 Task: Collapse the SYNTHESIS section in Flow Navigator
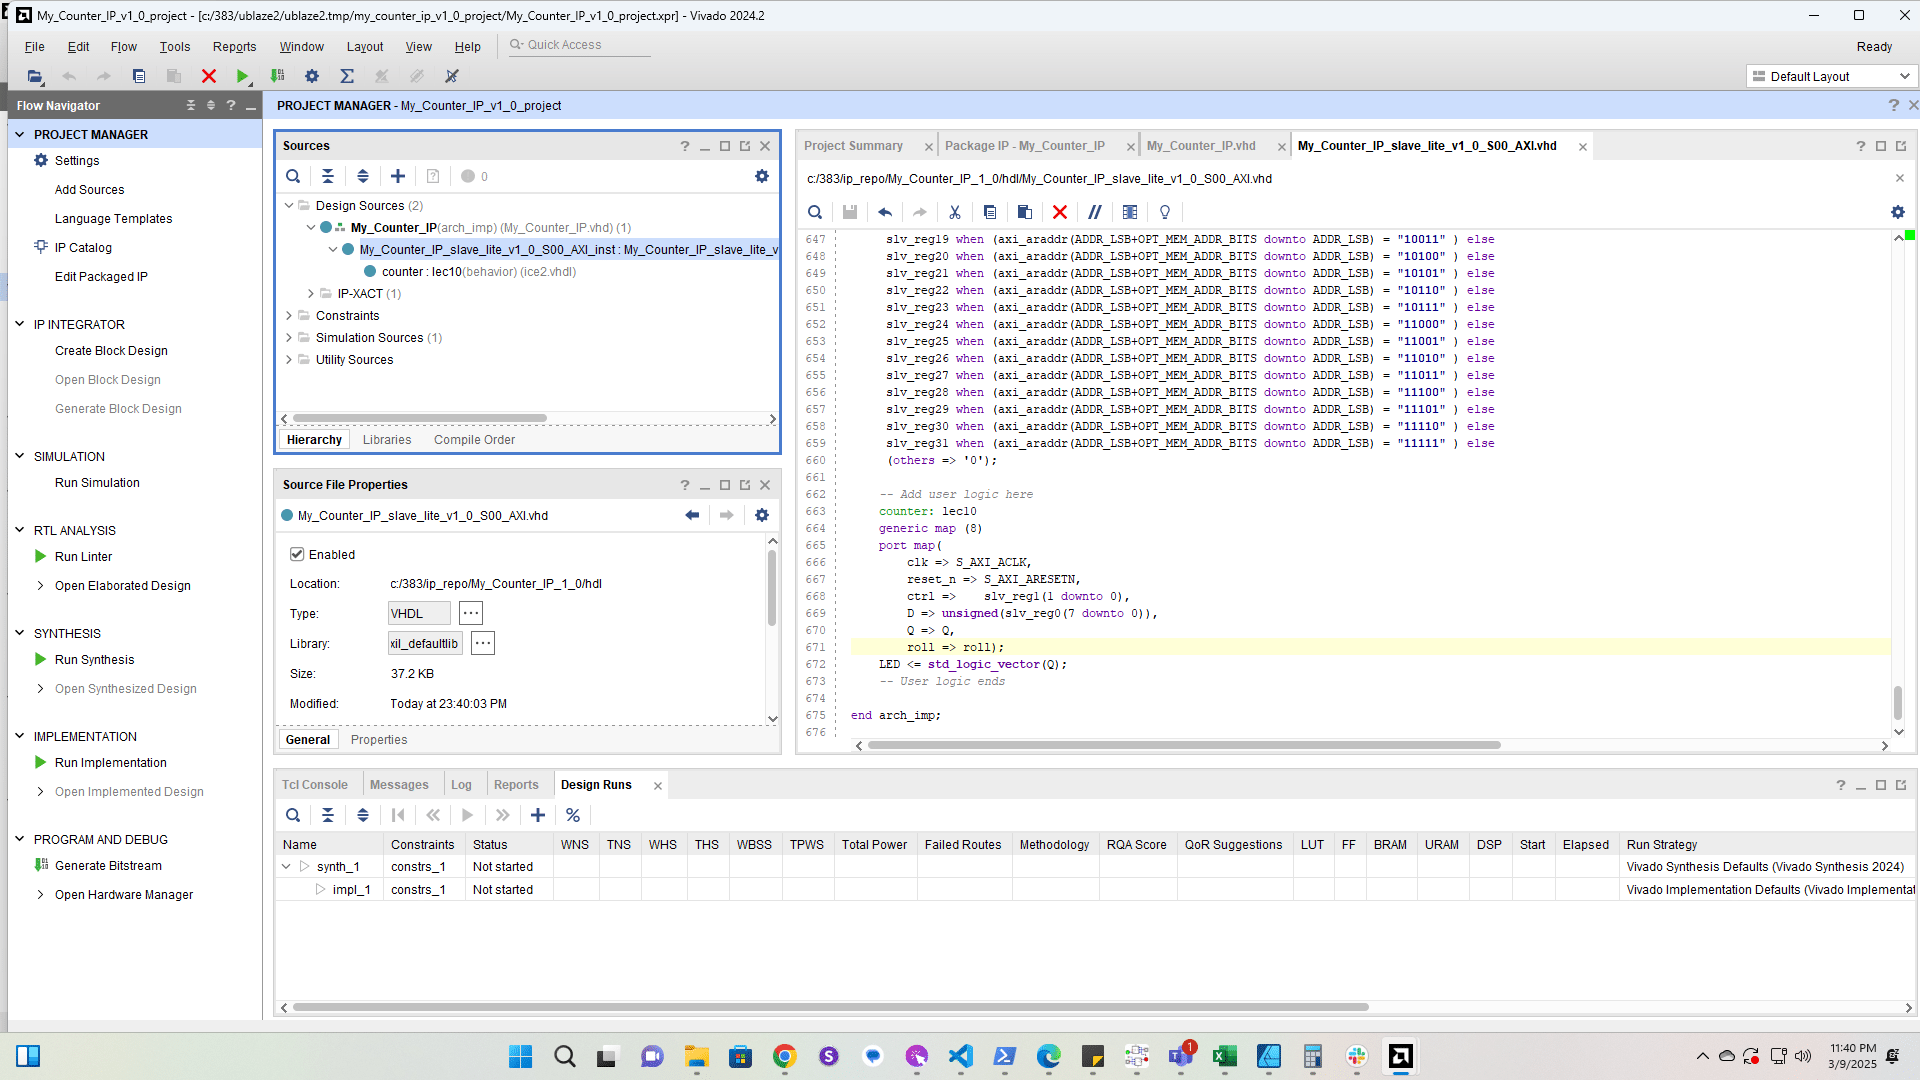point(19,633)
